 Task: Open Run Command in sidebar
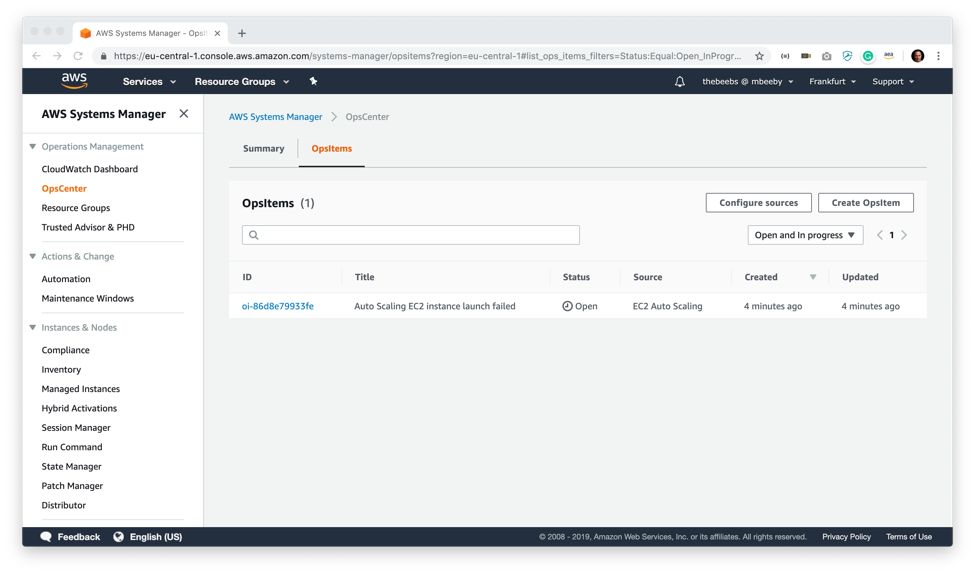(x=72, y=447)
